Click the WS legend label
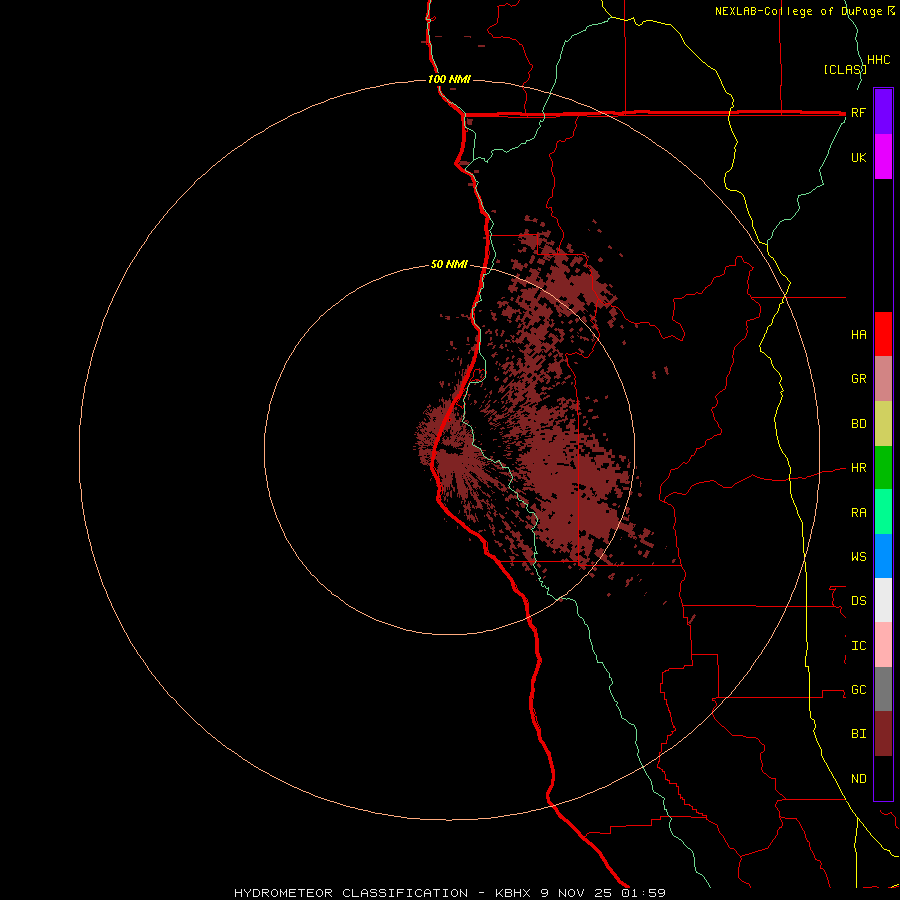The width and height of the screenshot is (900, 900). [859, 557]
